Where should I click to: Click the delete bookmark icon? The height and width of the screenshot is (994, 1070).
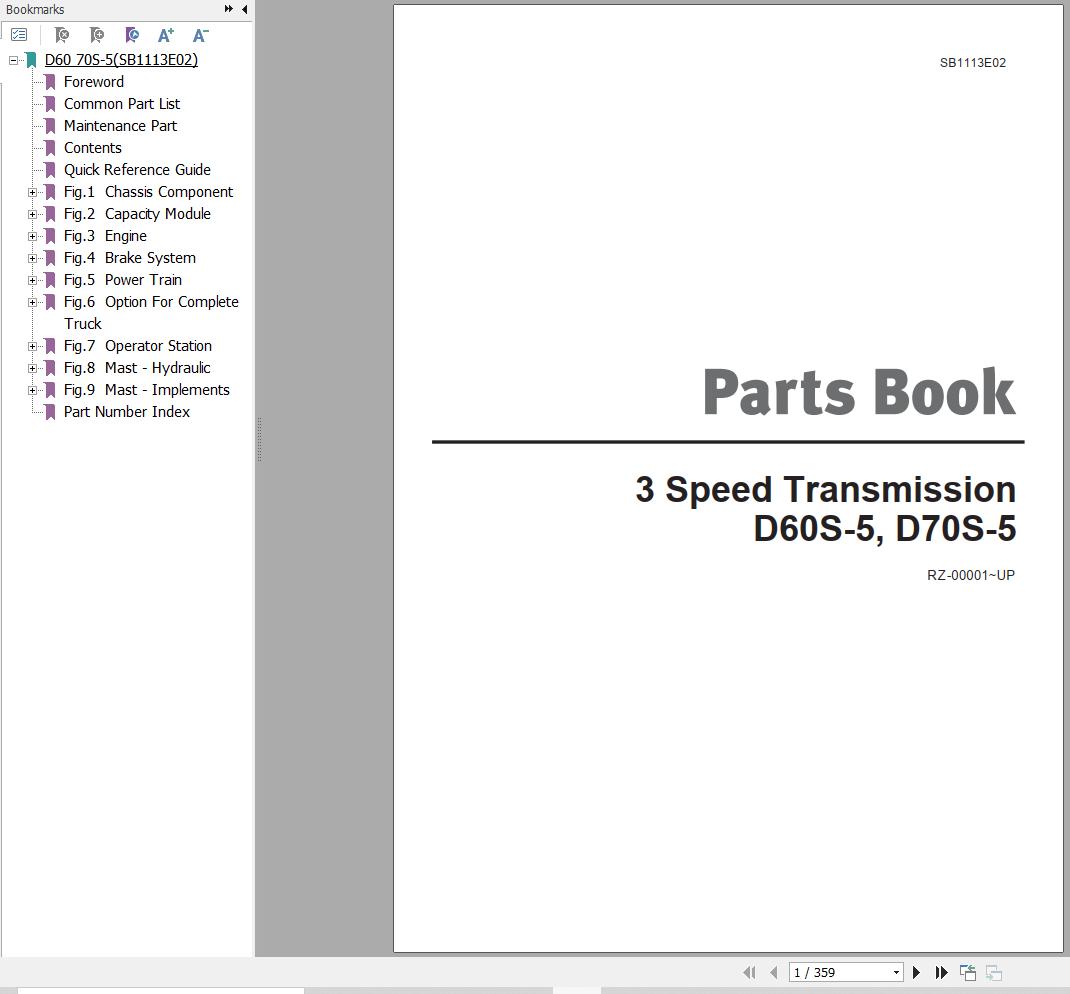click(x=62, y=34)
